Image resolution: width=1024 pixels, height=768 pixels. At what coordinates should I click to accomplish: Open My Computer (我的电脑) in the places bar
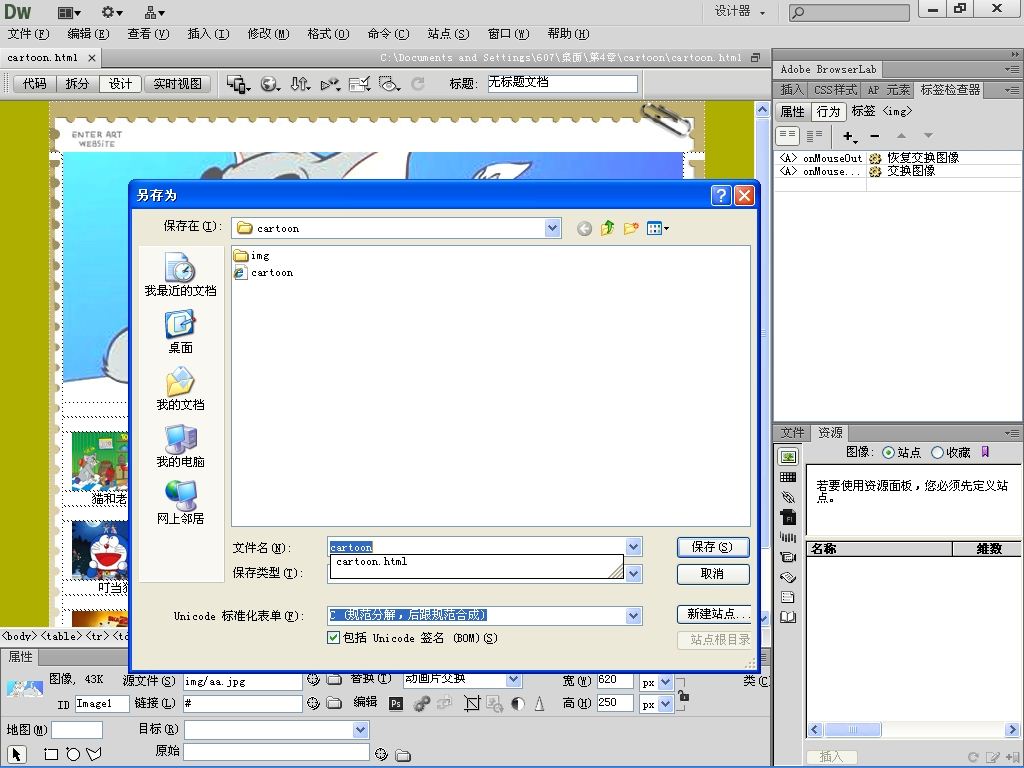180,446
